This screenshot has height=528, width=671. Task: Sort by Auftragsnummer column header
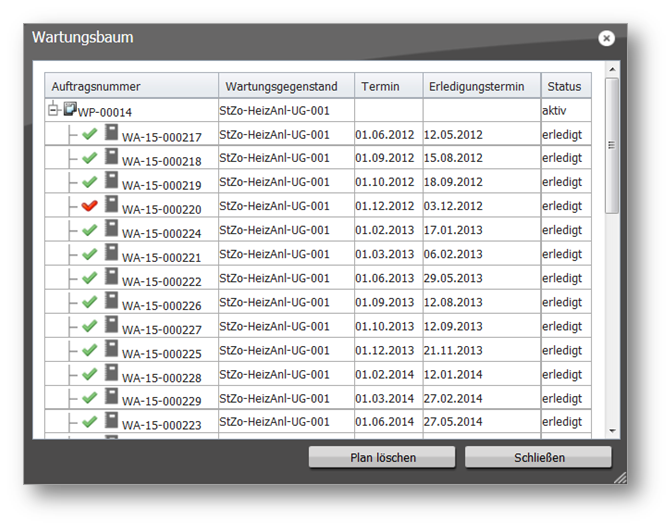coord(131,86)
